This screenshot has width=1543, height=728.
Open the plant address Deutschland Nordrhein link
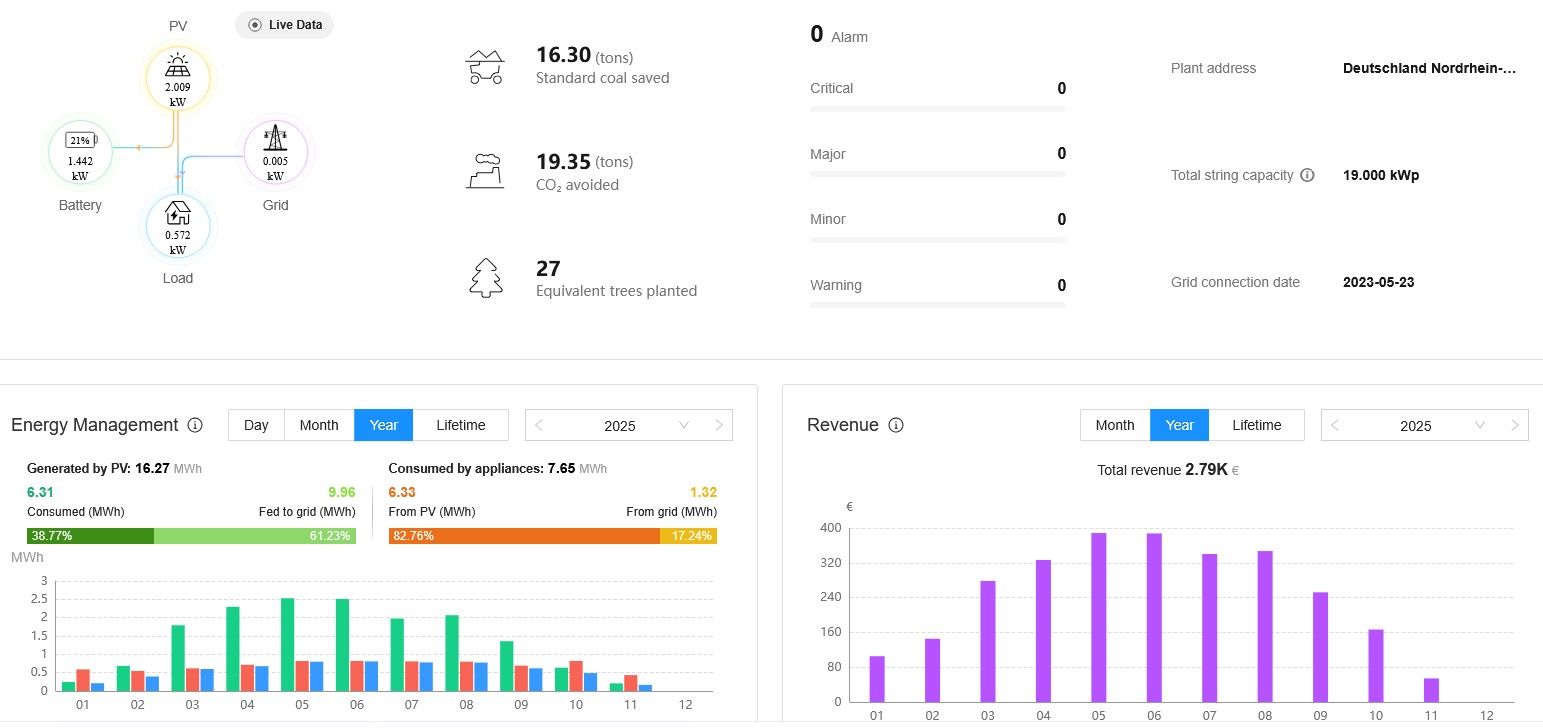pos(1429,68)
